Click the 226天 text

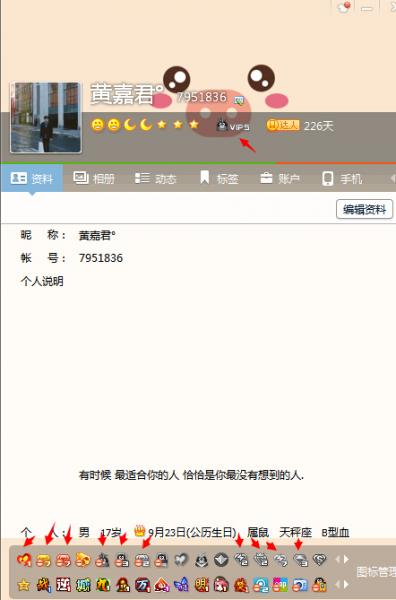pos(319,126)
